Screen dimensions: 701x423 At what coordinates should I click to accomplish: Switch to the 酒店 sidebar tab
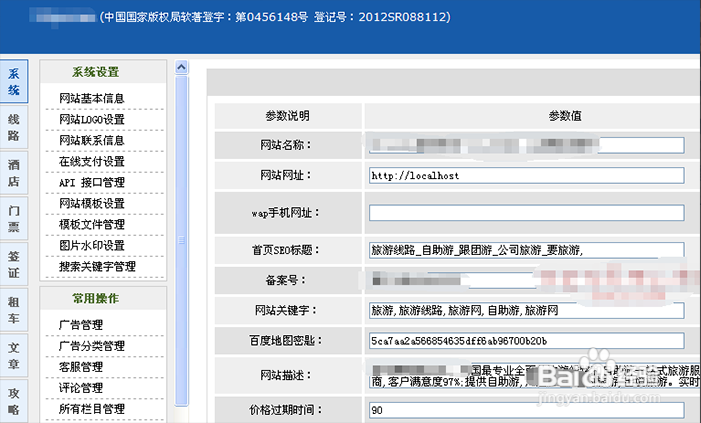point(14,173)
